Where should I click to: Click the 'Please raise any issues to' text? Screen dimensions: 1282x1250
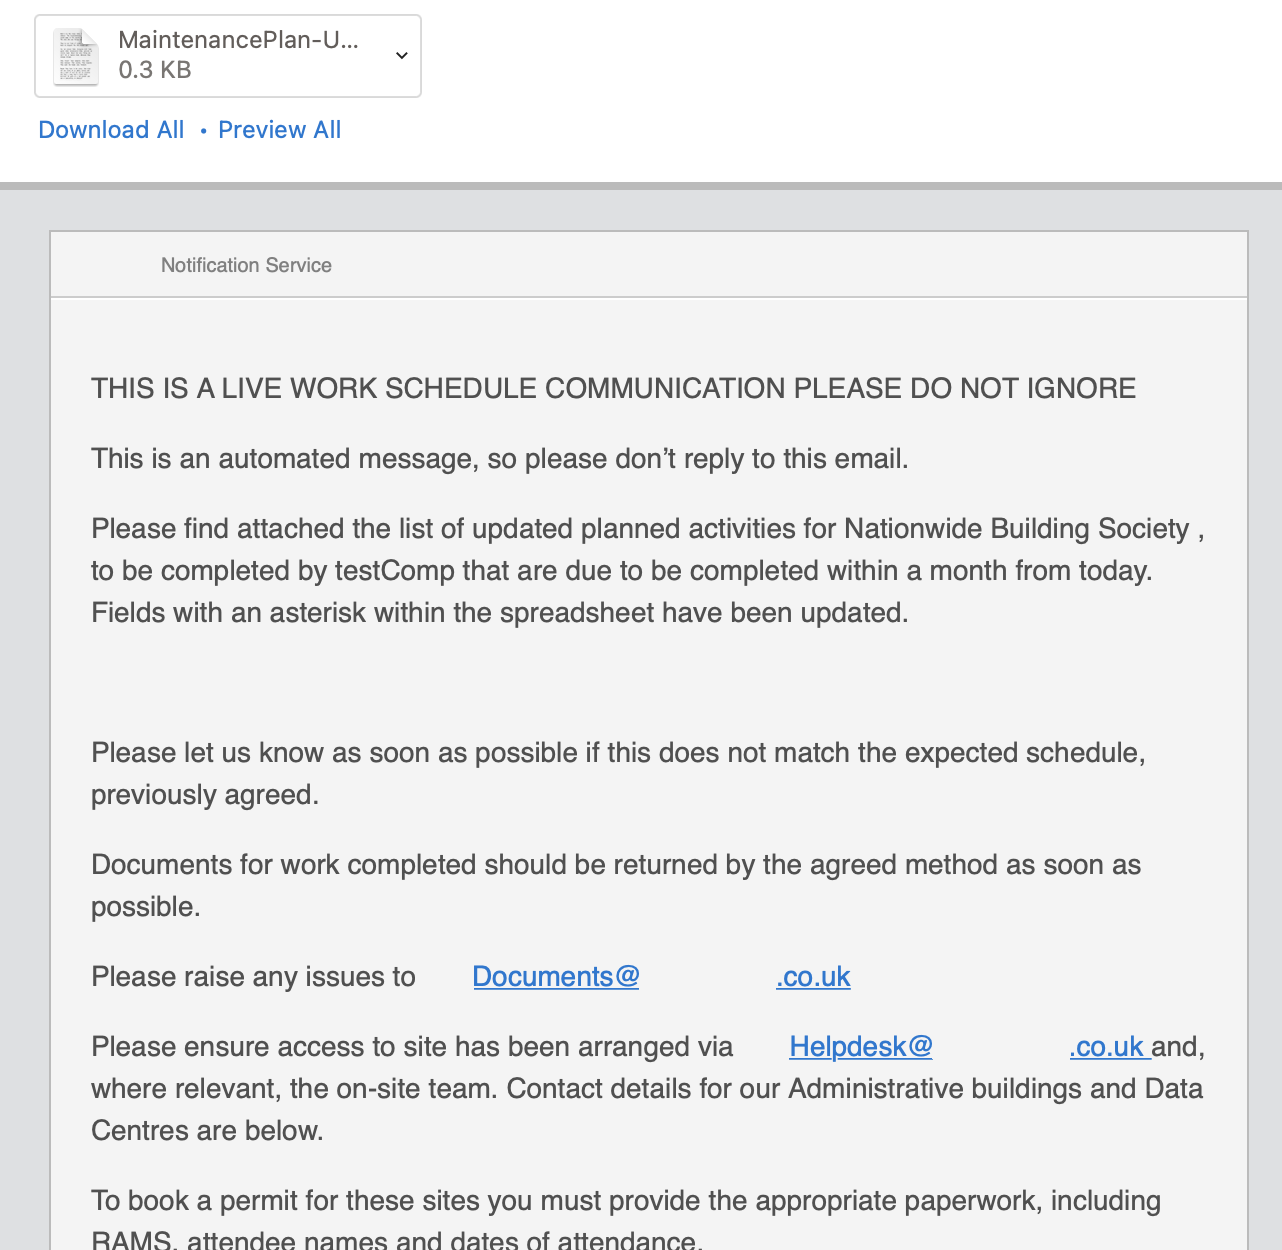[x=253, y=977]
